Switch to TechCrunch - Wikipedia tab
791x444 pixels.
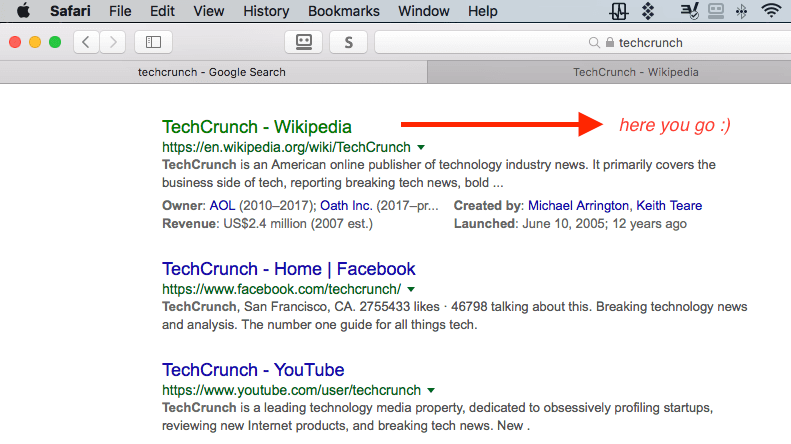coord(609,72)
